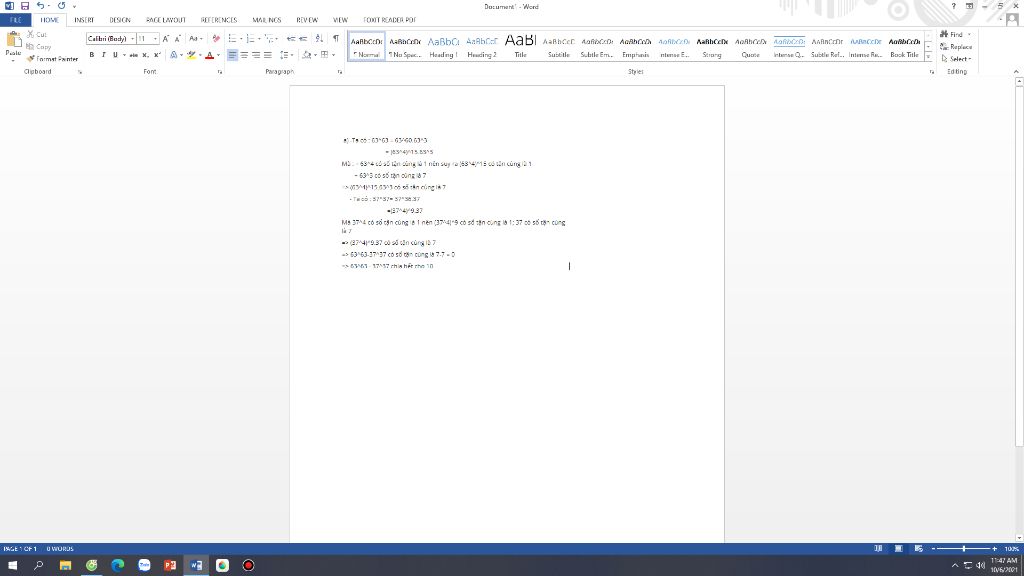
Task: Click the page count status indicator
Action: click(20, 549)
